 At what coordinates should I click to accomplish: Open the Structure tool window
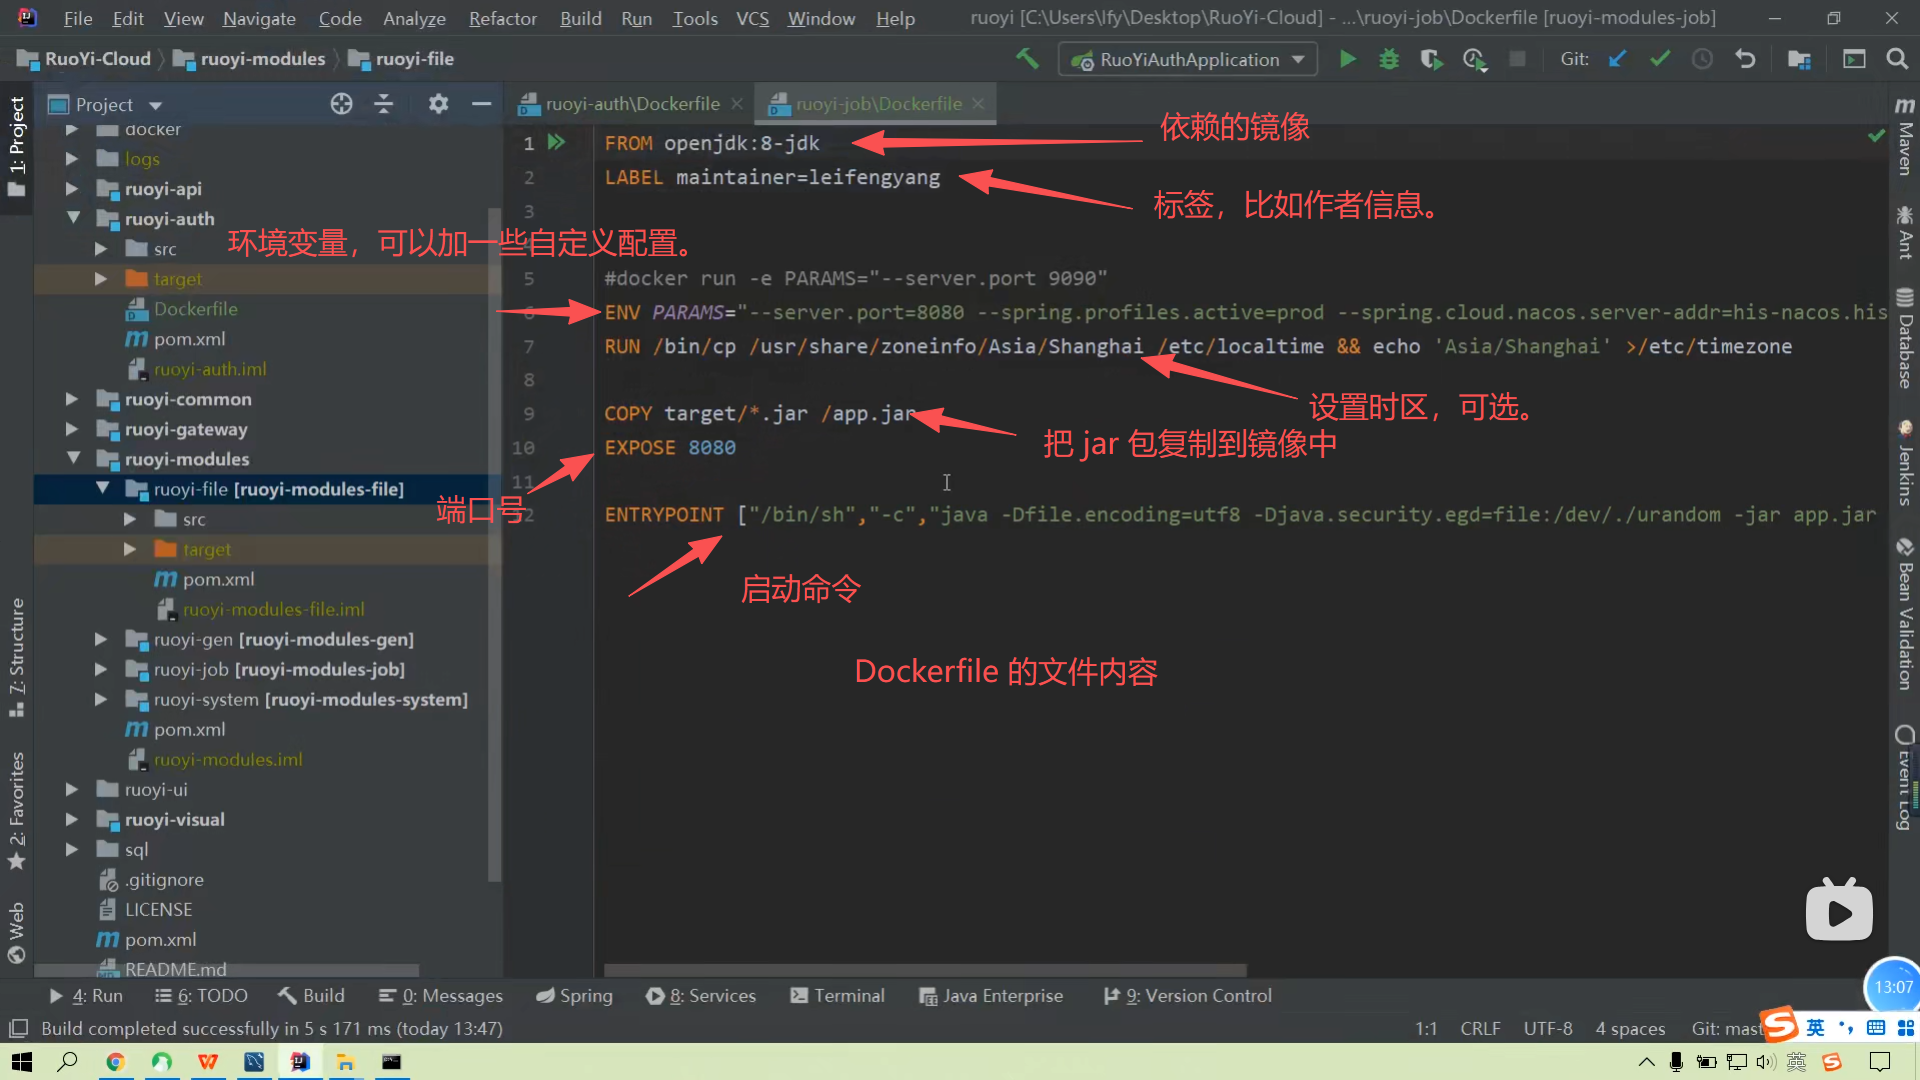click(x=17, y=656)
